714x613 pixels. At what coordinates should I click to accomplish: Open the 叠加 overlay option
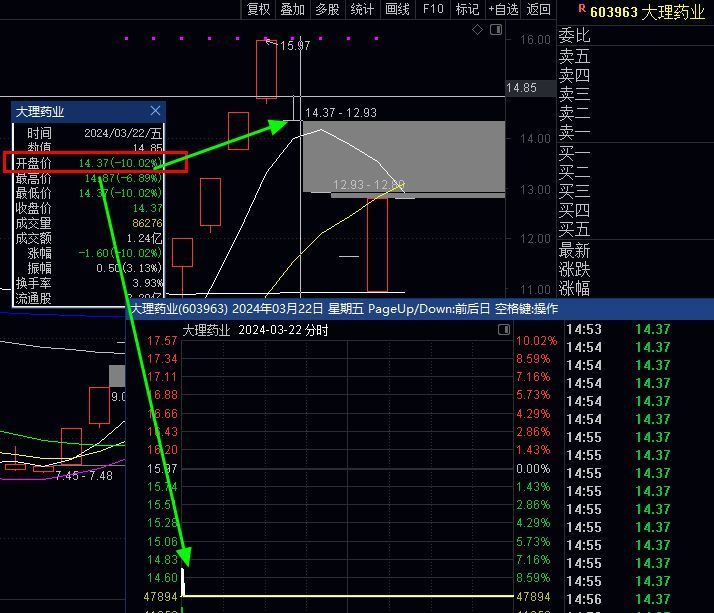(x=292, y=9)
